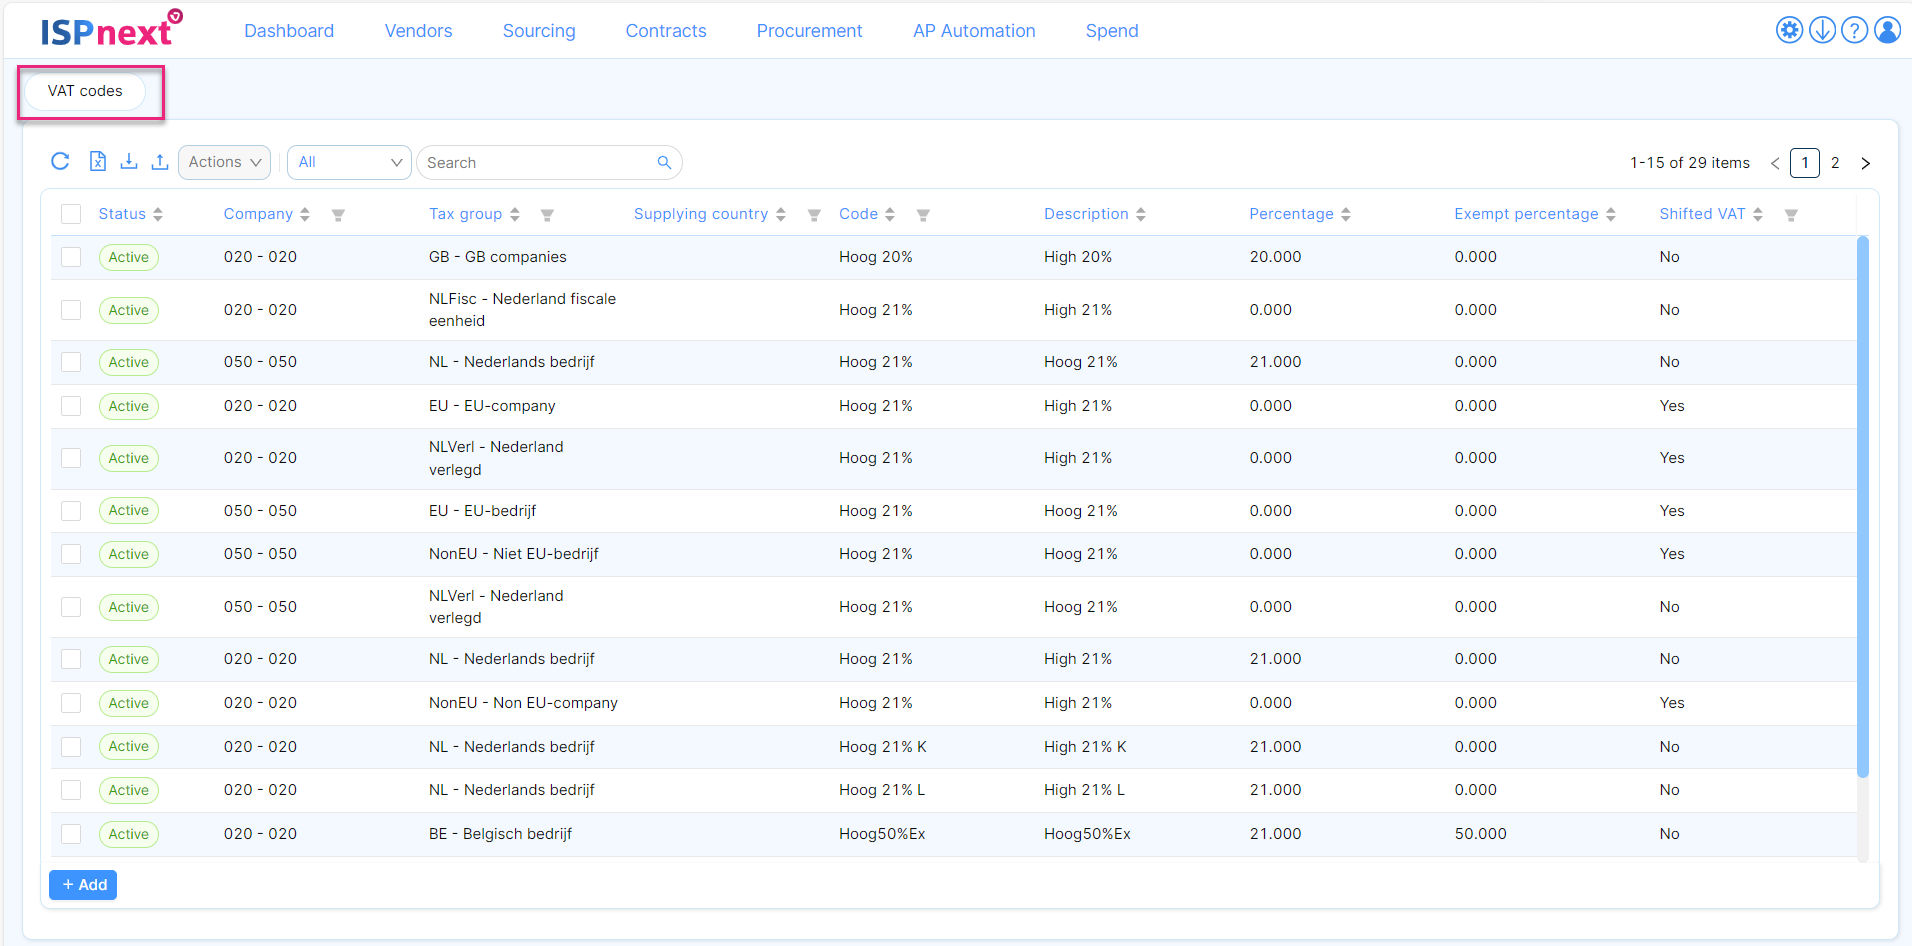Check the 050 NL Nederlands bedrijf Hoog 21% row
This screenshot has height=946, width=1912.
pos(71,362)
